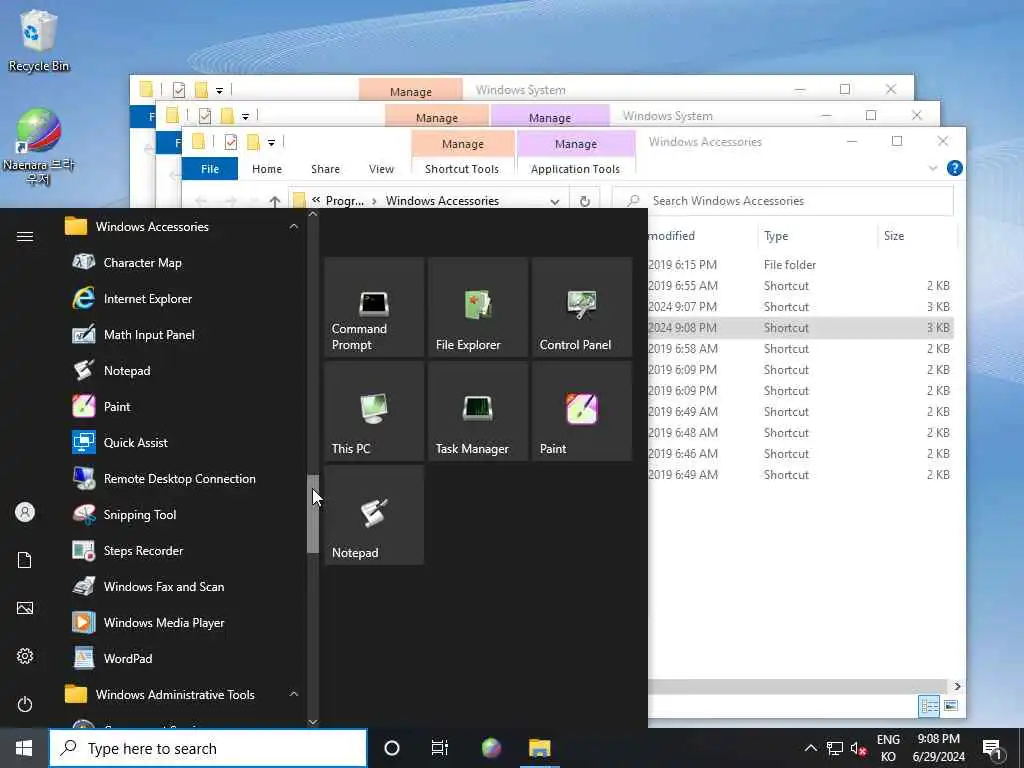
Task: Open Math Input Panel
Action: pyautogui.click(x=149, y=334)
